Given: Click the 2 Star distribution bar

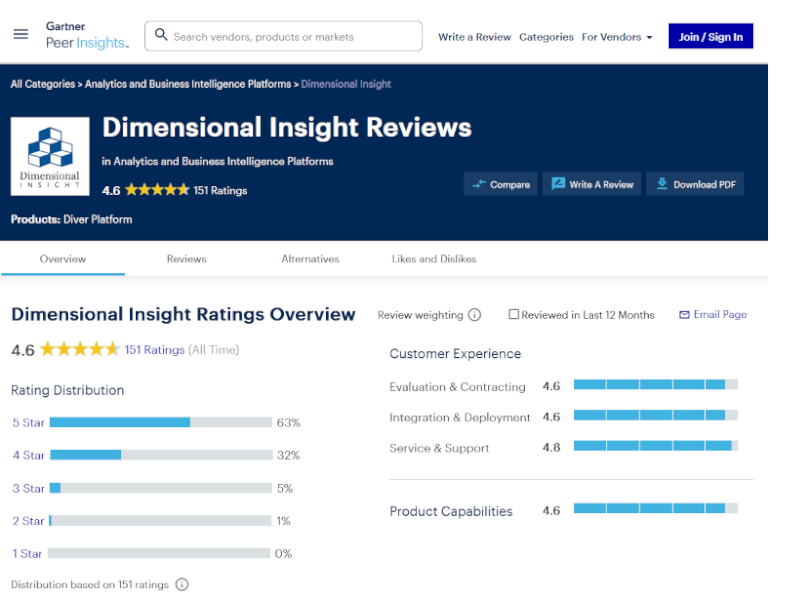Looking at the screenshot, I should click(161, 521).
